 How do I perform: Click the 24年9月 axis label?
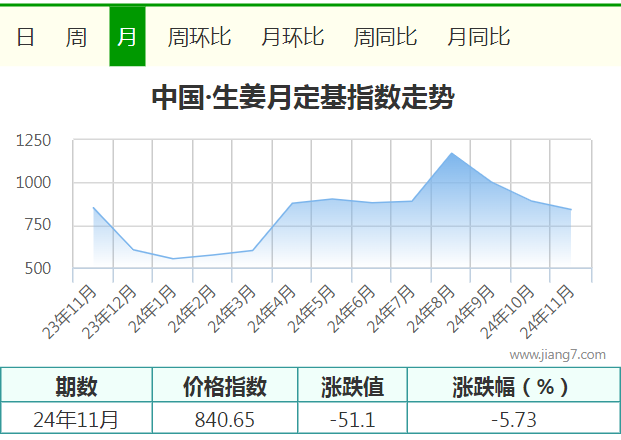pyautogui.click(x=471, y=309)
